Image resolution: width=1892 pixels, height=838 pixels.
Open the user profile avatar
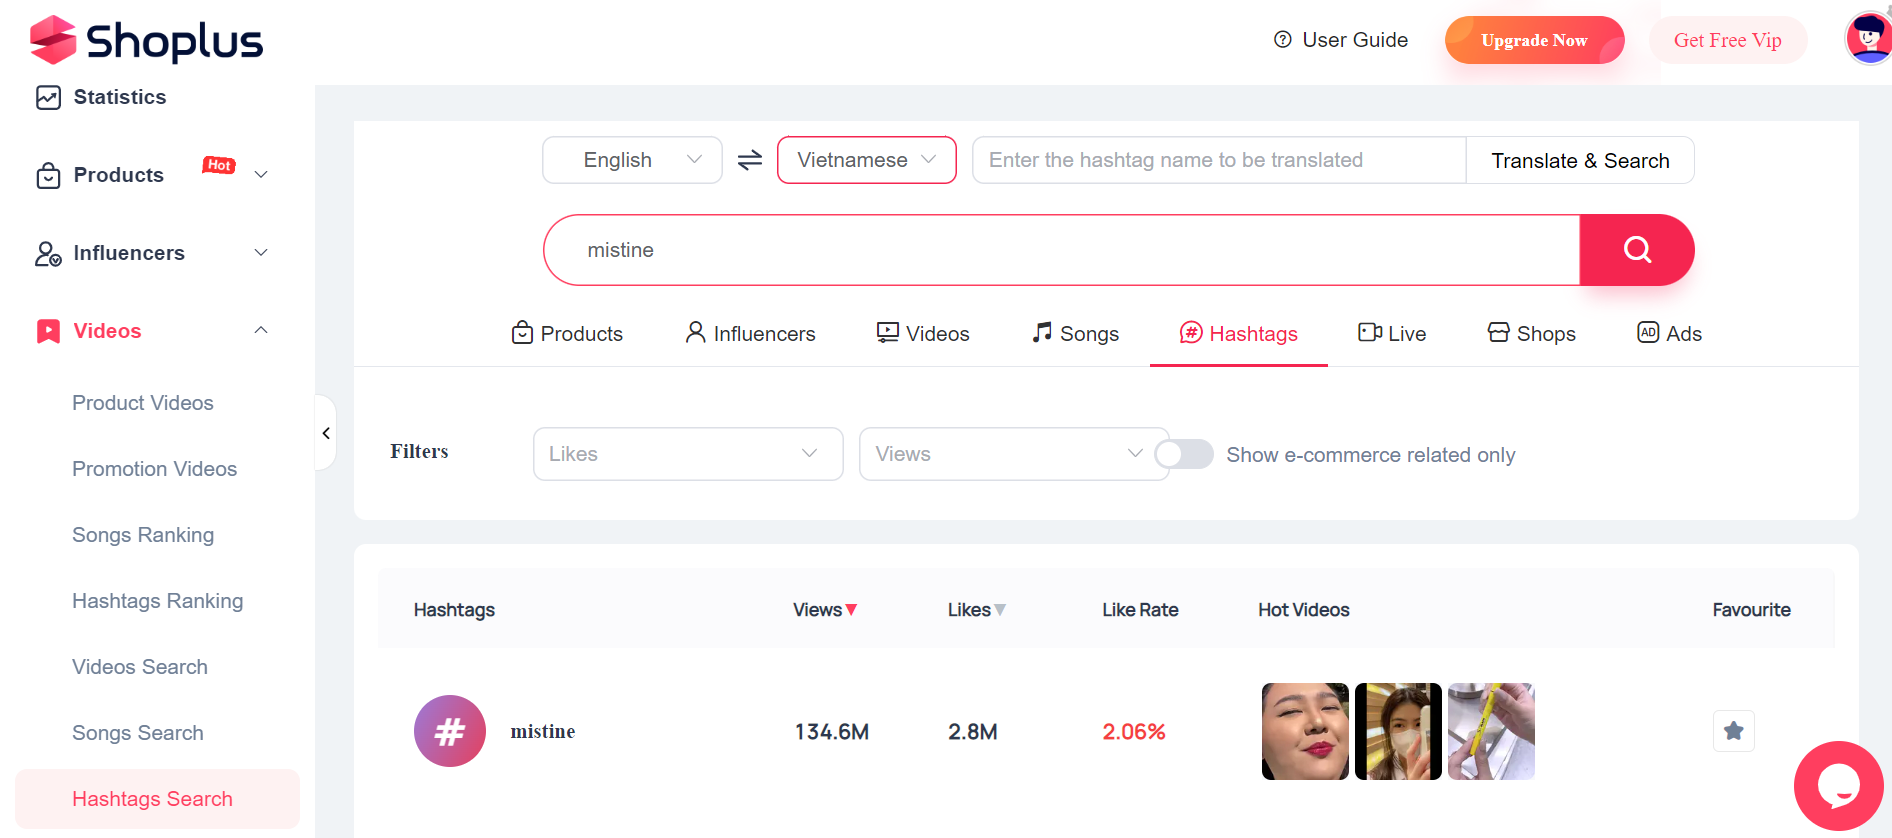point(1868,38)
